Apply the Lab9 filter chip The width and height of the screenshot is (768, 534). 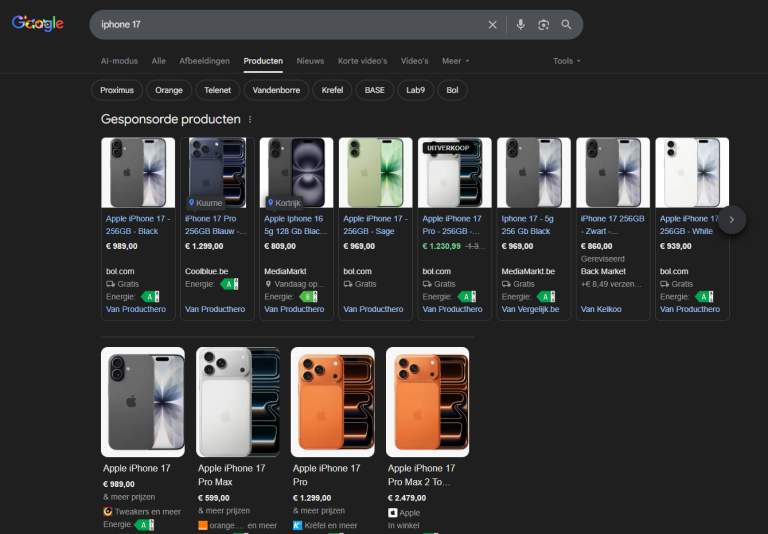pos(415,90)
